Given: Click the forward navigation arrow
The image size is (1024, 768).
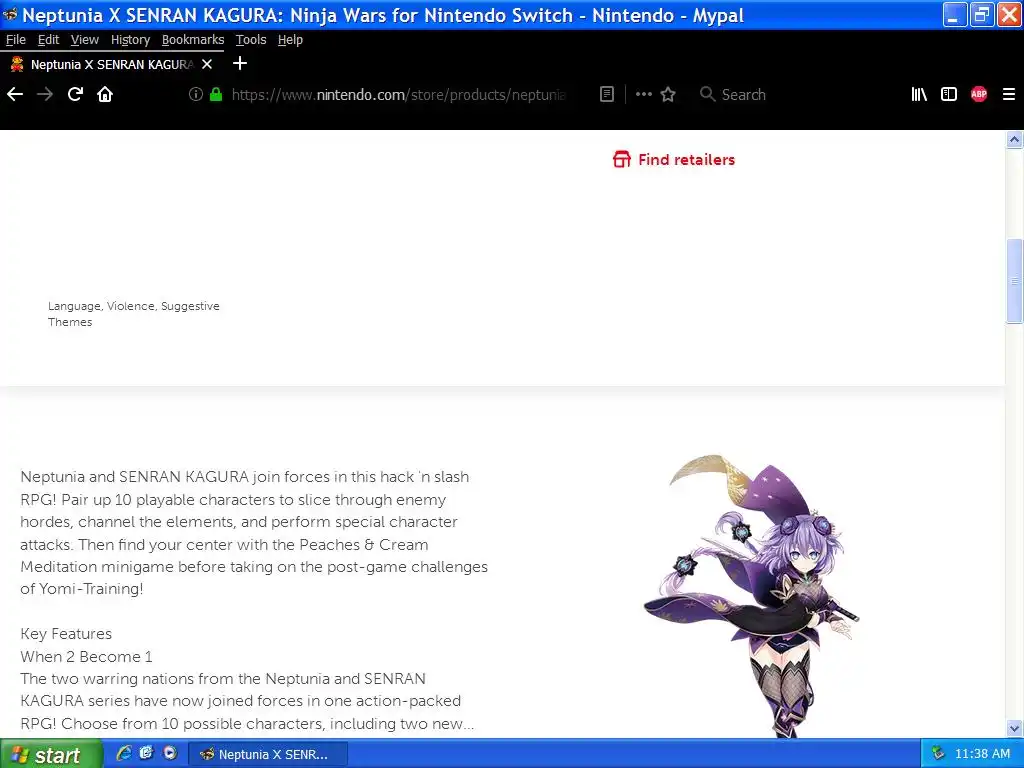Looking at the screenshot, I should pyautogui.click(x=45, y=95).
